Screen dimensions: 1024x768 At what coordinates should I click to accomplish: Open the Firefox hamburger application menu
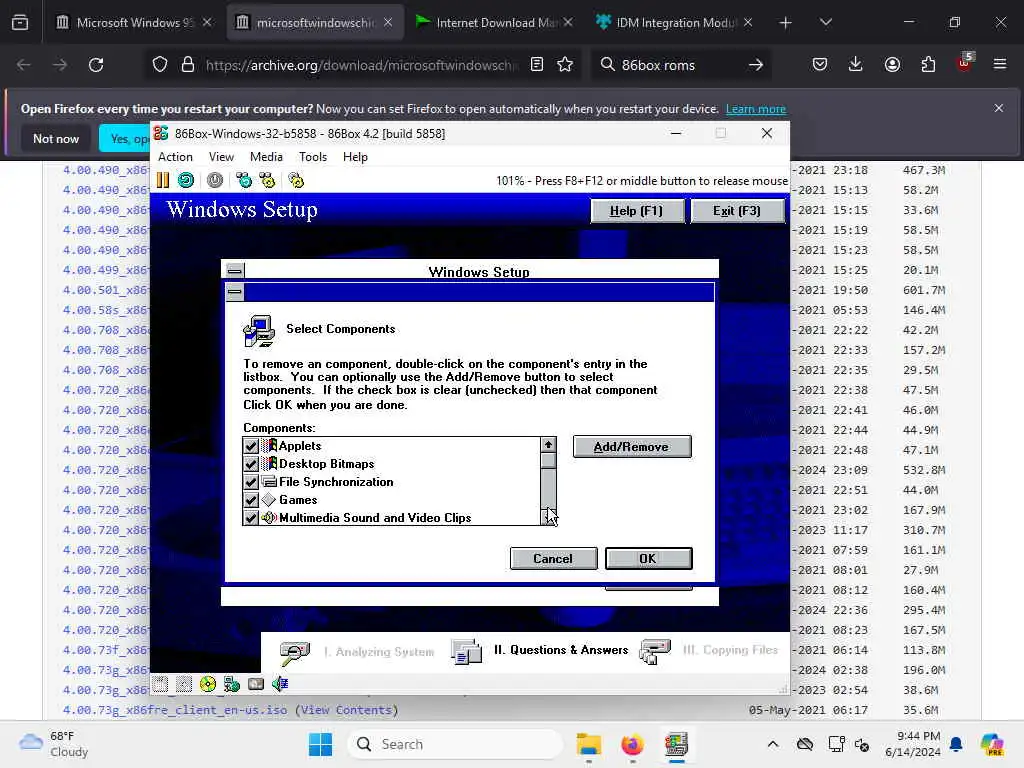click(1000, 65)
